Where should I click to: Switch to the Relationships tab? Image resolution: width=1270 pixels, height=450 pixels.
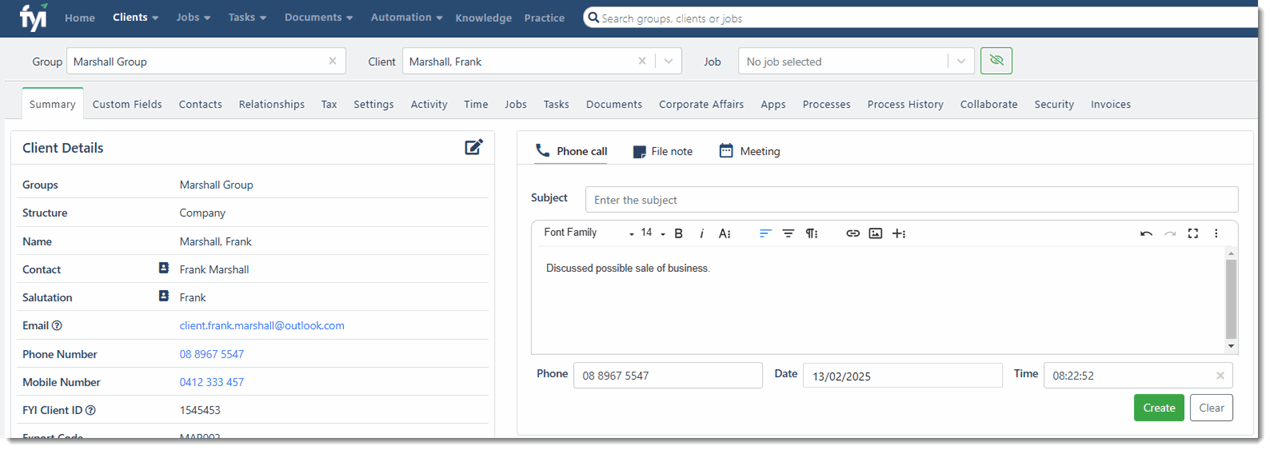coord(272,104)
